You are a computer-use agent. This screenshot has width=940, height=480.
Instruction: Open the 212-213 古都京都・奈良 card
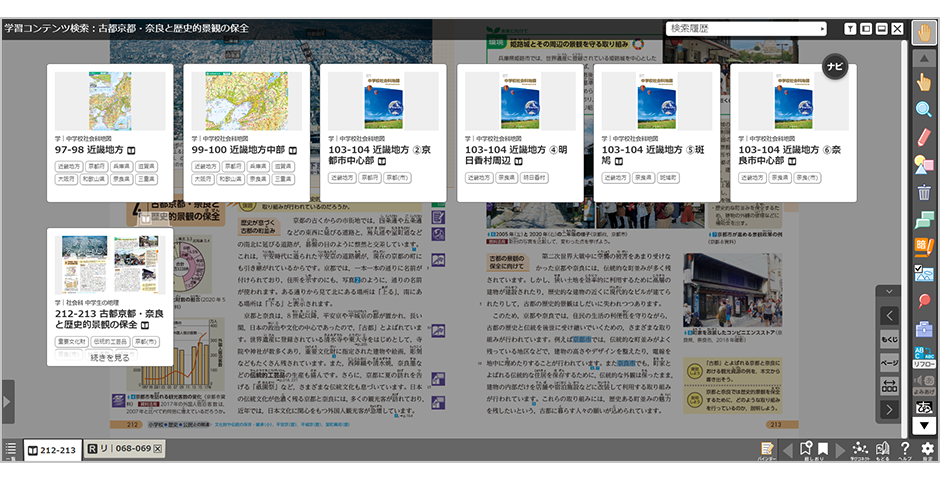pyautogui.click(x=110, y=297)
